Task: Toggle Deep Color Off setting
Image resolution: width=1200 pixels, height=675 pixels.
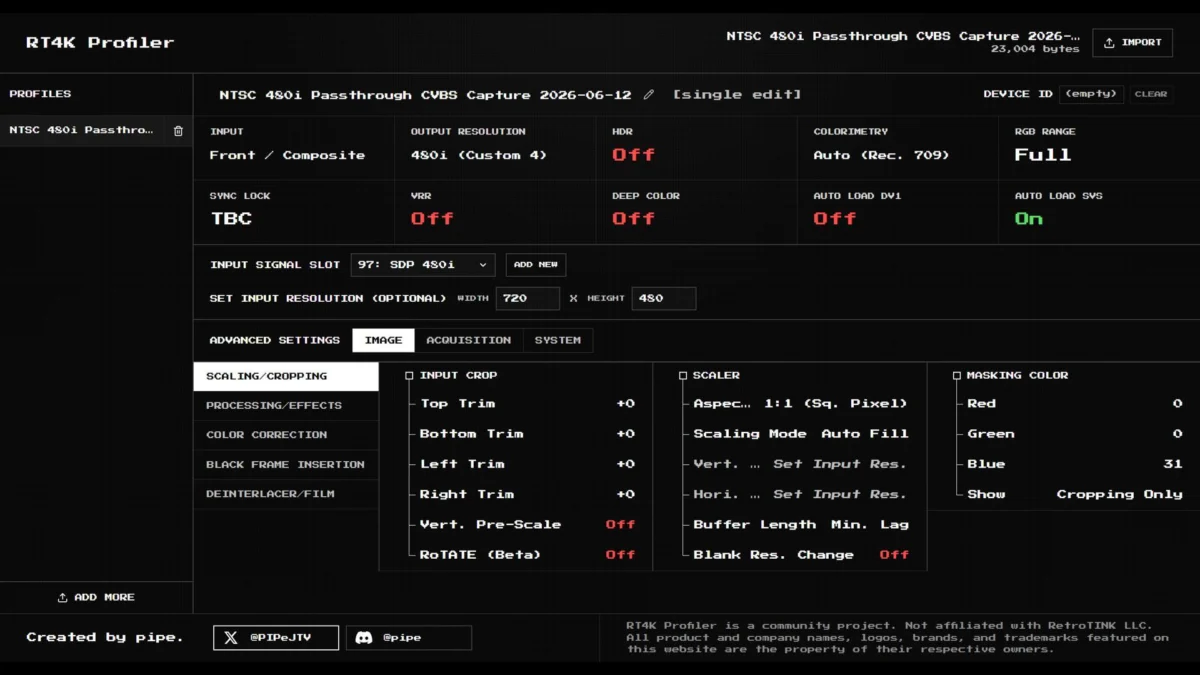Action: pos(633,219)
